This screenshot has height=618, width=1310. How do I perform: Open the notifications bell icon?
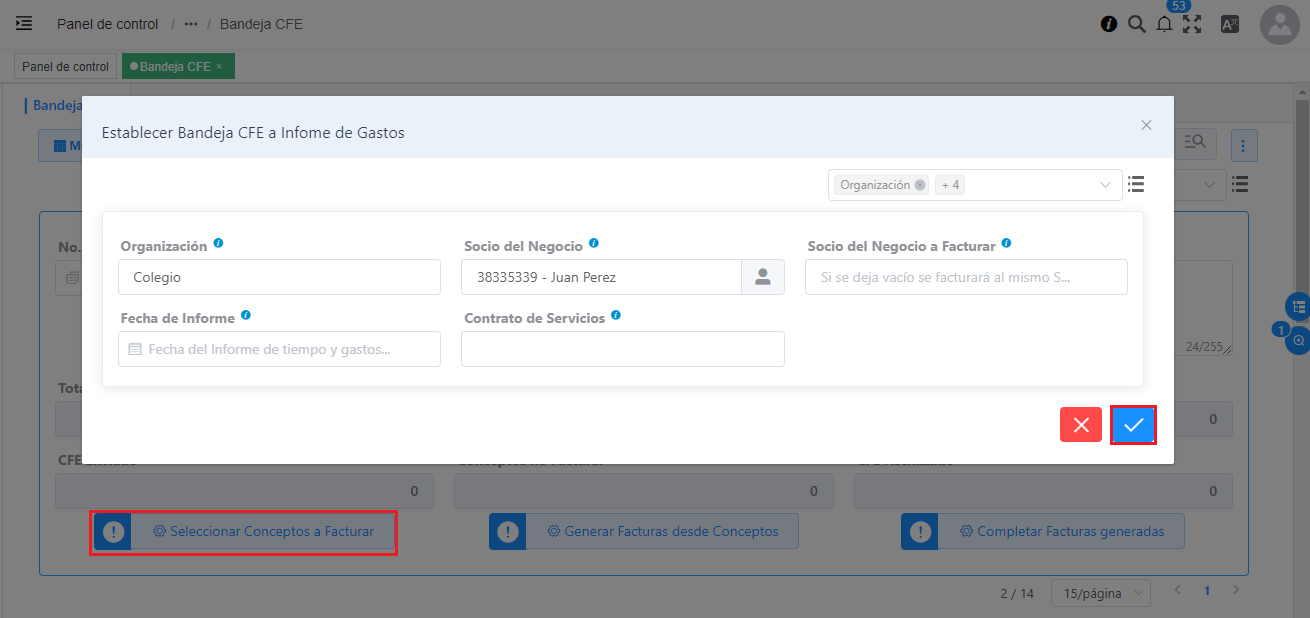point(1164,24)
